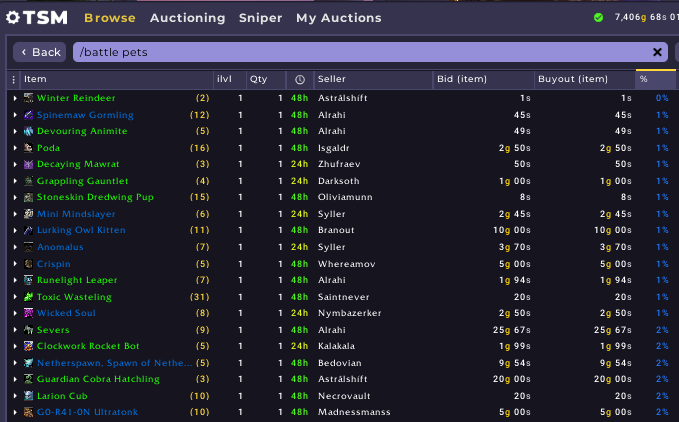Viewport: 679px width, 422px height.
Task: Clear the search with the X icon
Action: (657, 52)
